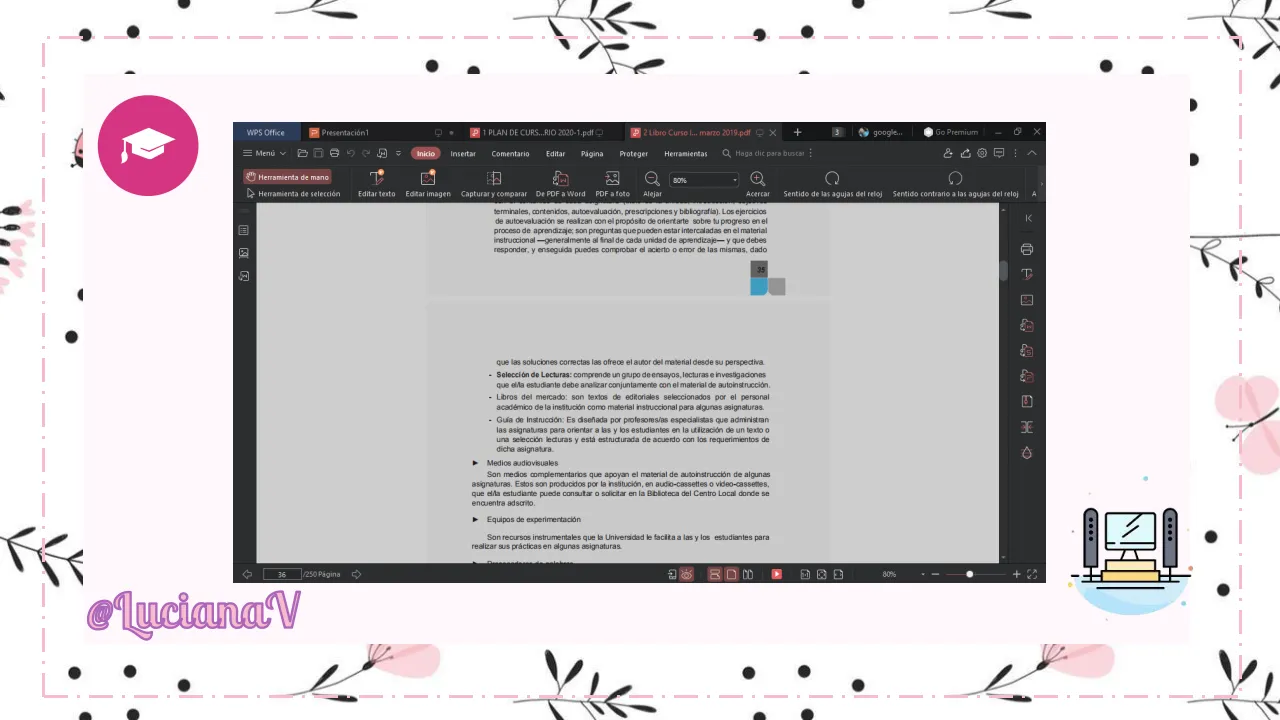Click the share icon in ribbon header
Viewport: 1280px width, 720px height.
965,153
